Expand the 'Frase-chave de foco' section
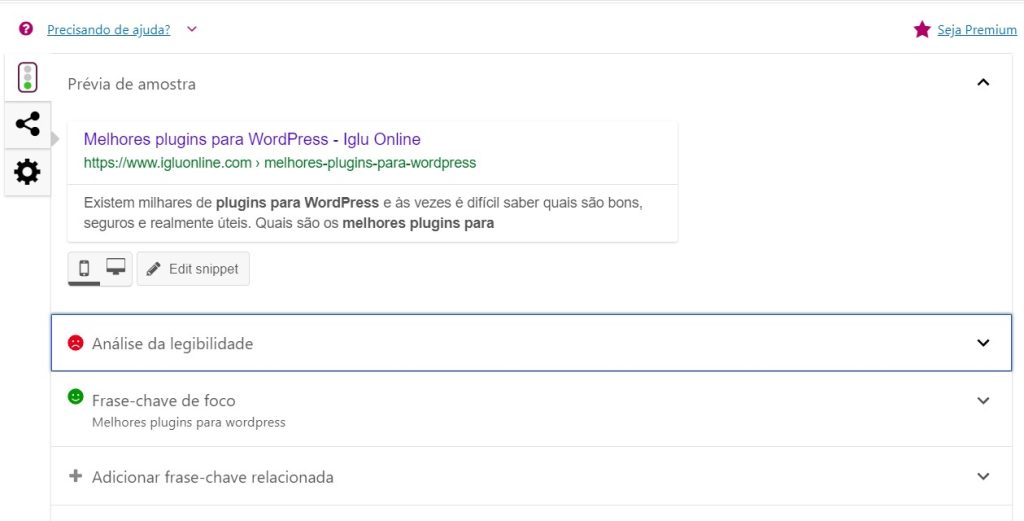This screenshot has height=521, width=1024. point(531,409)
